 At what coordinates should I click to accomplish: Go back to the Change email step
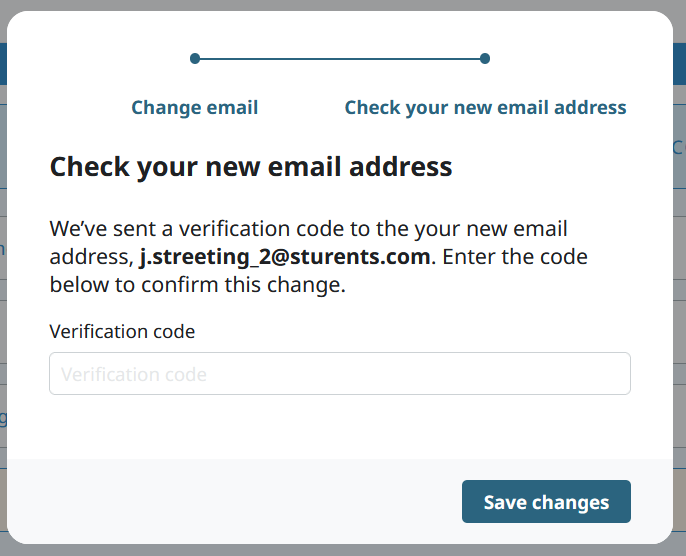(x=195, y=108)
